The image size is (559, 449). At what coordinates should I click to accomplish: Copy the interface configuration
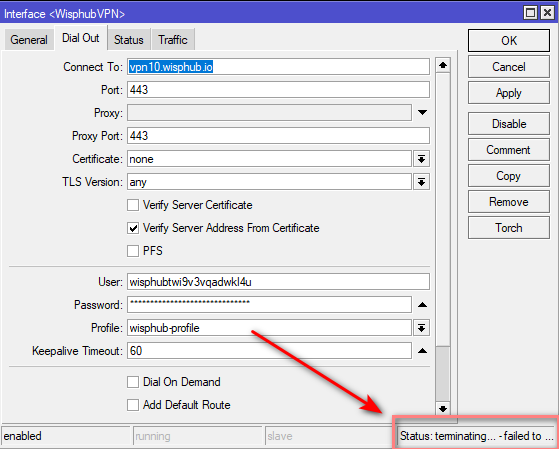point(509,176)
